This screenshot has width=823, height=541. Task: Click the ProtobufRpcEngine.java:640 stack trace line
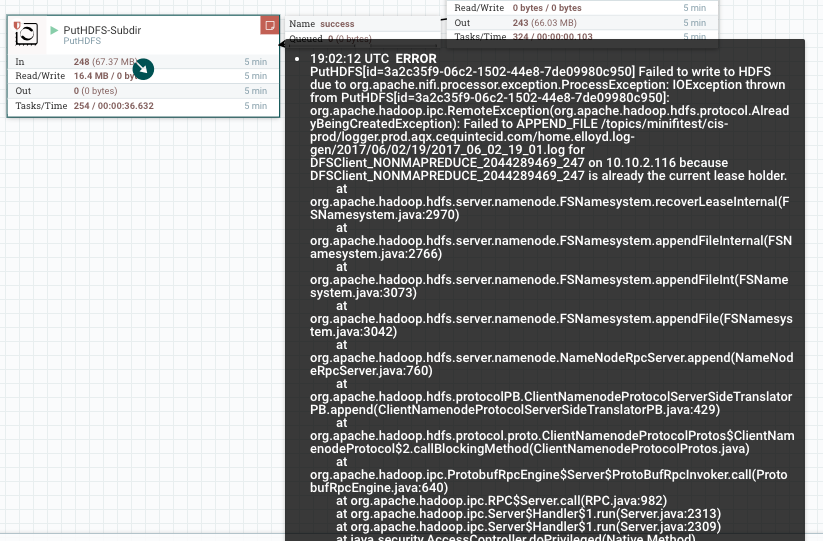pos(548,481)
